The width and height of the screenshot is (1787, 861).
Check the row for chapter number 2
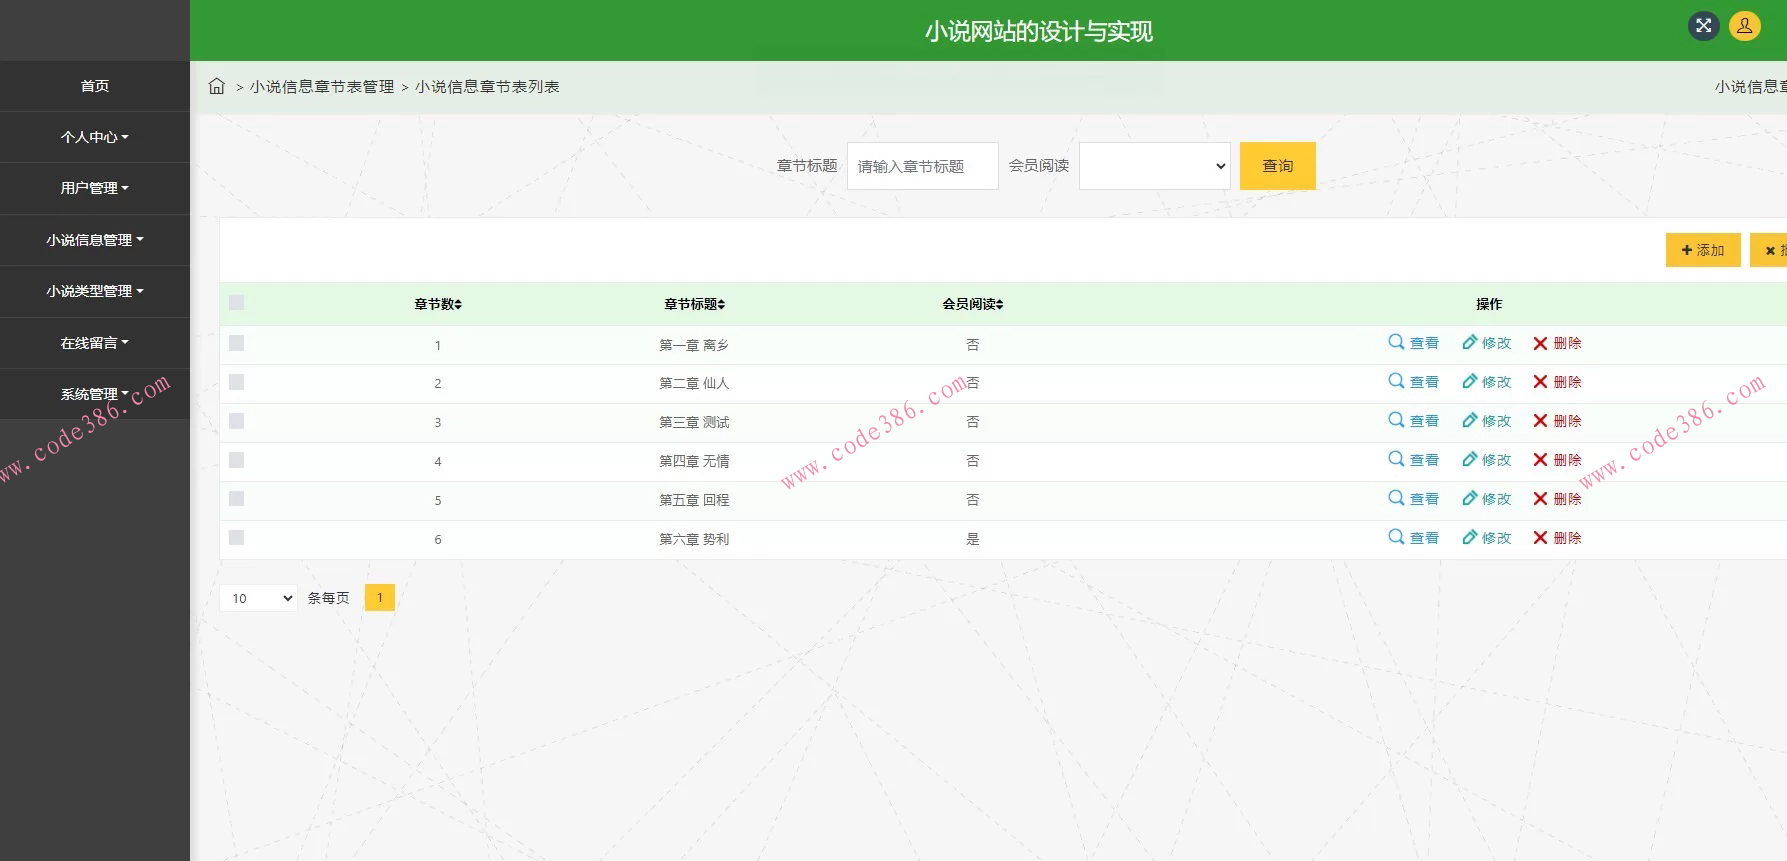coord(236,382)
